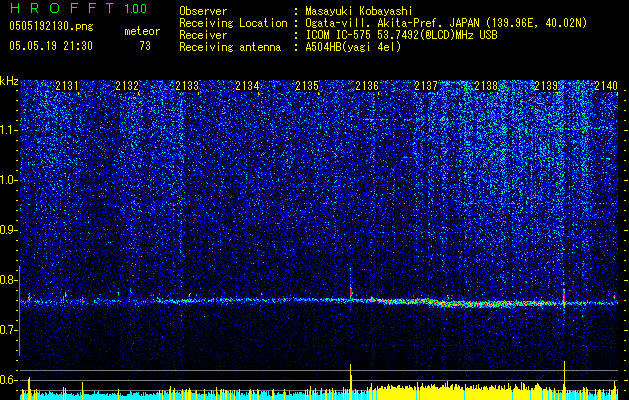Click the 2131 time marker
Screen dimensions: 629x400
click(x=67, y=85)
